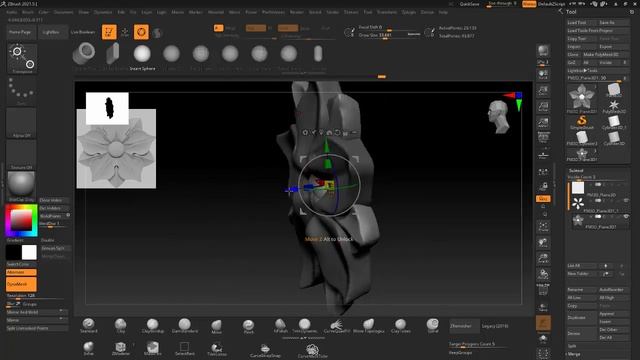
Task: Open the Brush menu
Action: 28,12
